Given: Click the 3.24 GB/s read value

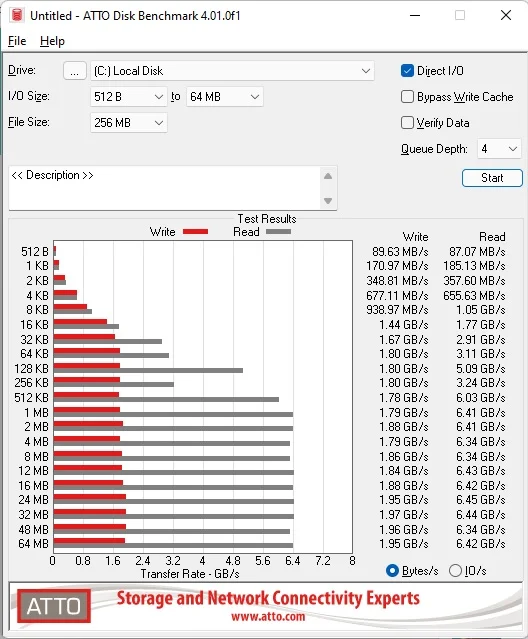Looking at the screenshot, I should (481, 383).
